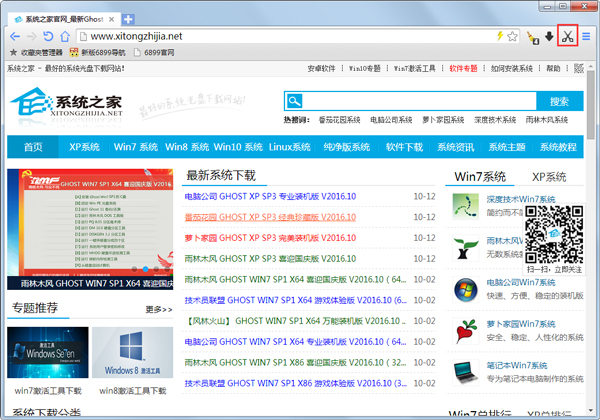Image resolution: width=600 pixels, height=420 pixels.
Task: Click the 搜索 search button
Action: point(559,101)
